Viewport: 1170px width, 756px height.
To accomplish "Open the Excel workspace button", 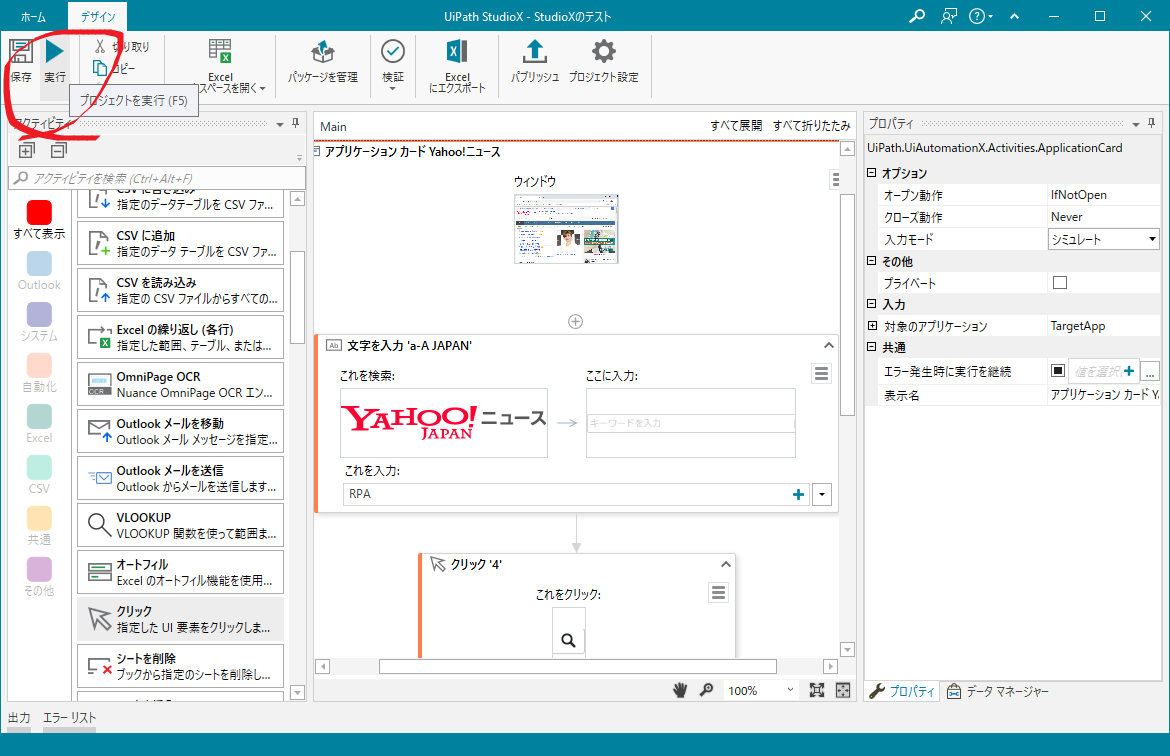I will coord(221,66).
